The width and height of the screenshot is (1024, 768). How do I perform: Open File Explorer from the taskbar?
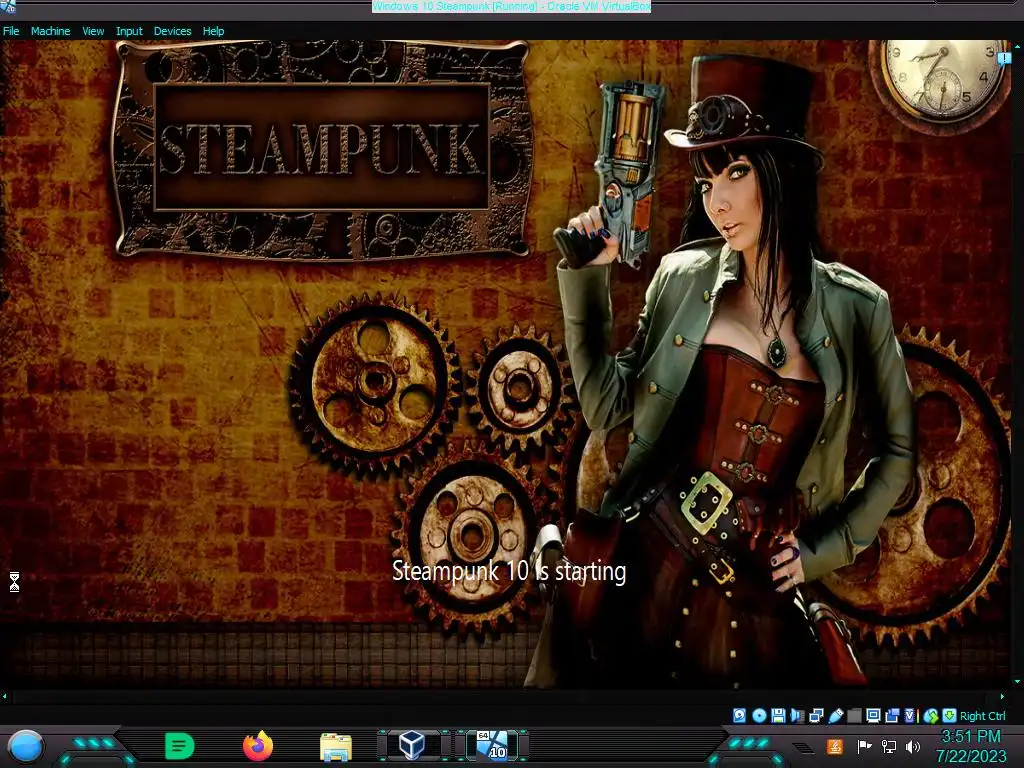[336, 747]
